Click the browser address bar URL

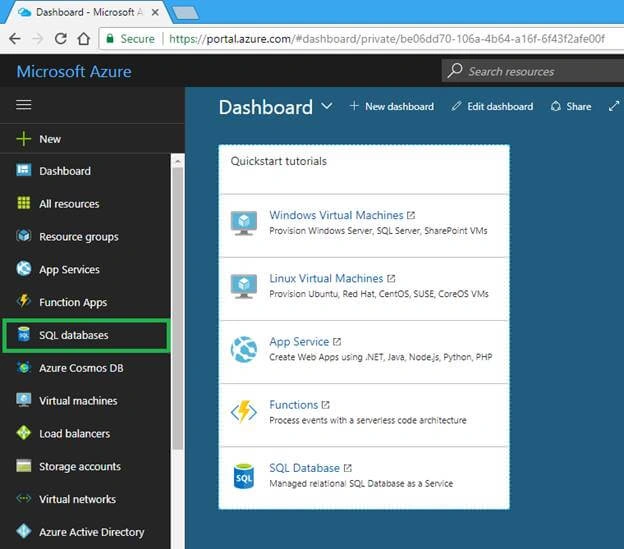pyautogui.click(x=387, y=39)
